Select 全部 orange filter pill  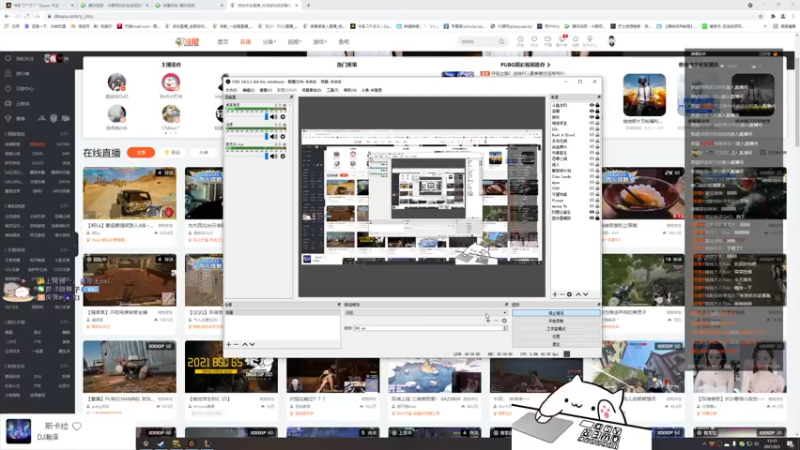141,153
